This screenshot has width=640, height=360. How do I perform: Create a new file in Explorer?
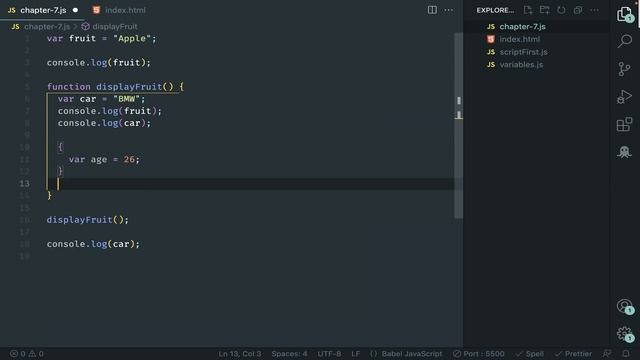[528, 10]
